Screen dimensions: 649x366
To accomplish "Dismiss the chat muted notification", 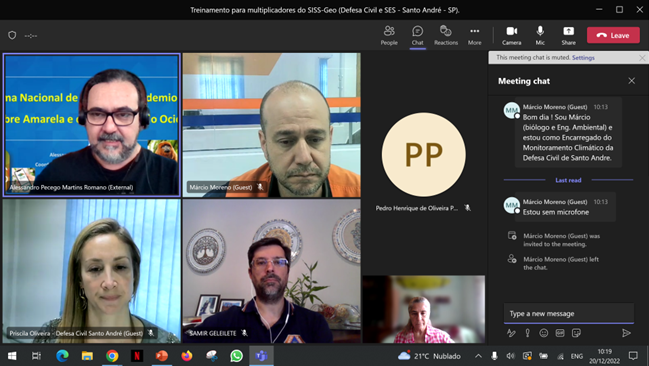I will (642, 58).
